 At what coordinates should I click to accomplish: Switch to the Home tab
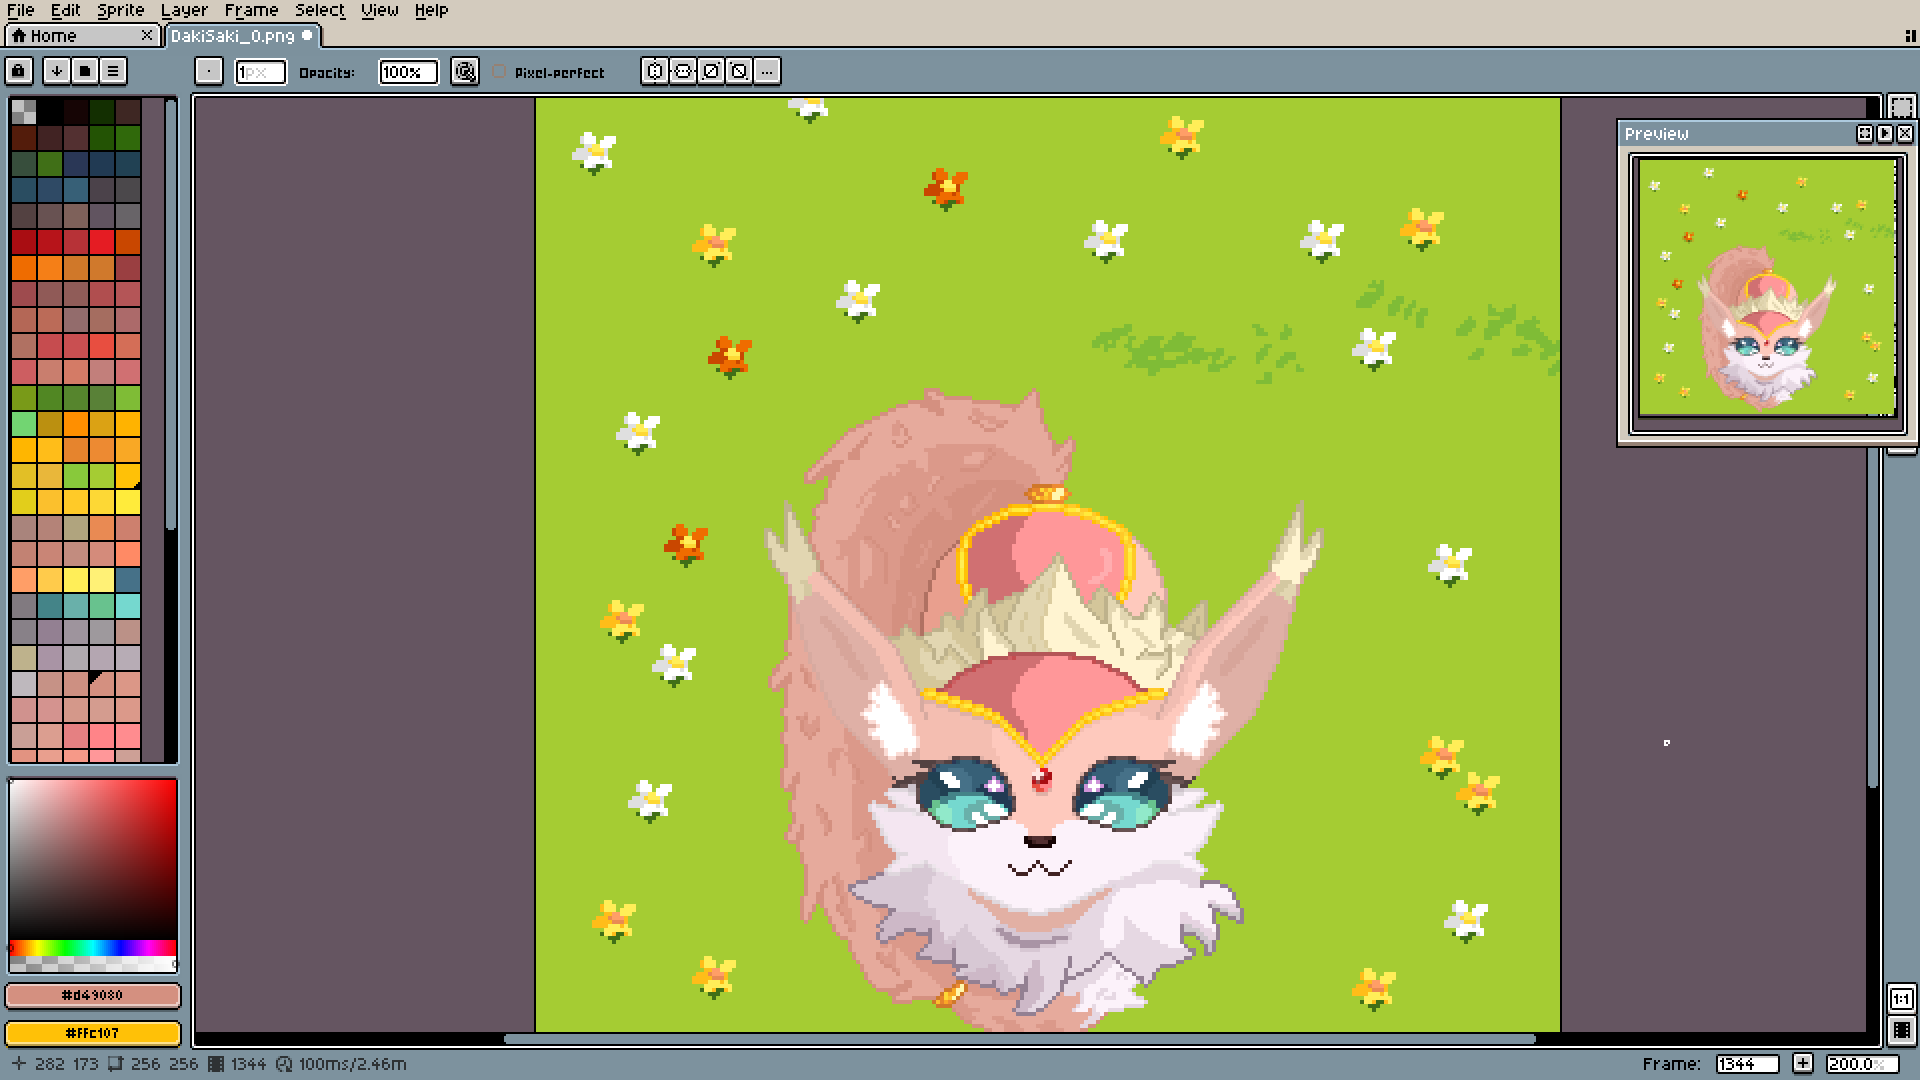click(53, 35)
